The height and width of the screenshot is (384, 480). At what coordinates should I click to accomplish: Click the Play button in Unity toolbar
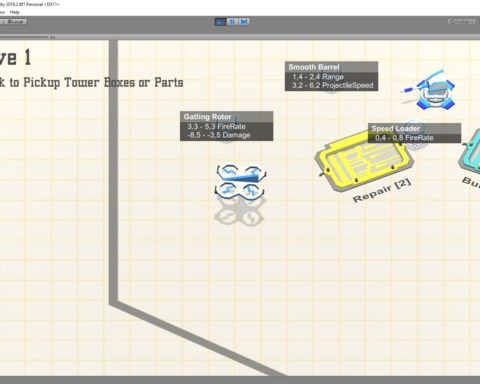click(220, 22)
